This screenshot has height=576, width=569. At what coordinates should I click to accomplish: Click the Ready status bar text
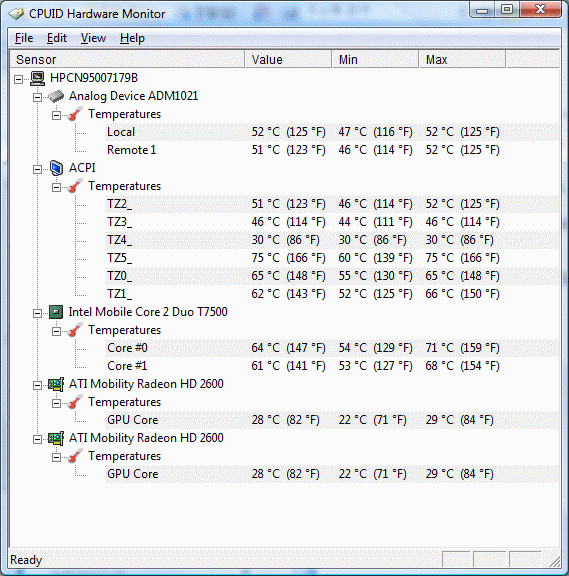coord(26,560)
